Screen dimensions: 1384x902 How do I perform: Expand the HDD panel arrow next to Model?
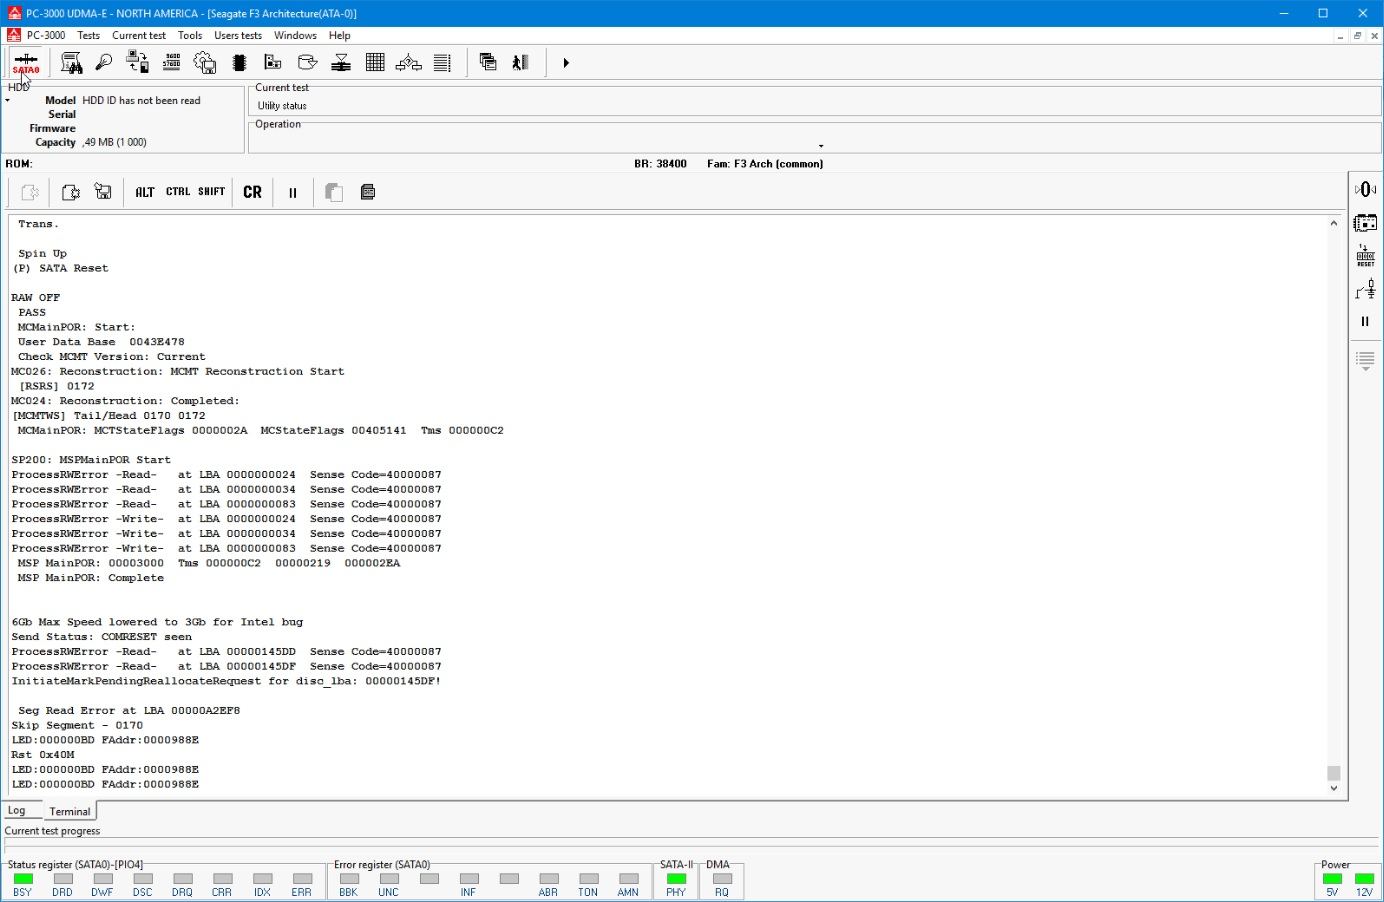tap(8, 101)
